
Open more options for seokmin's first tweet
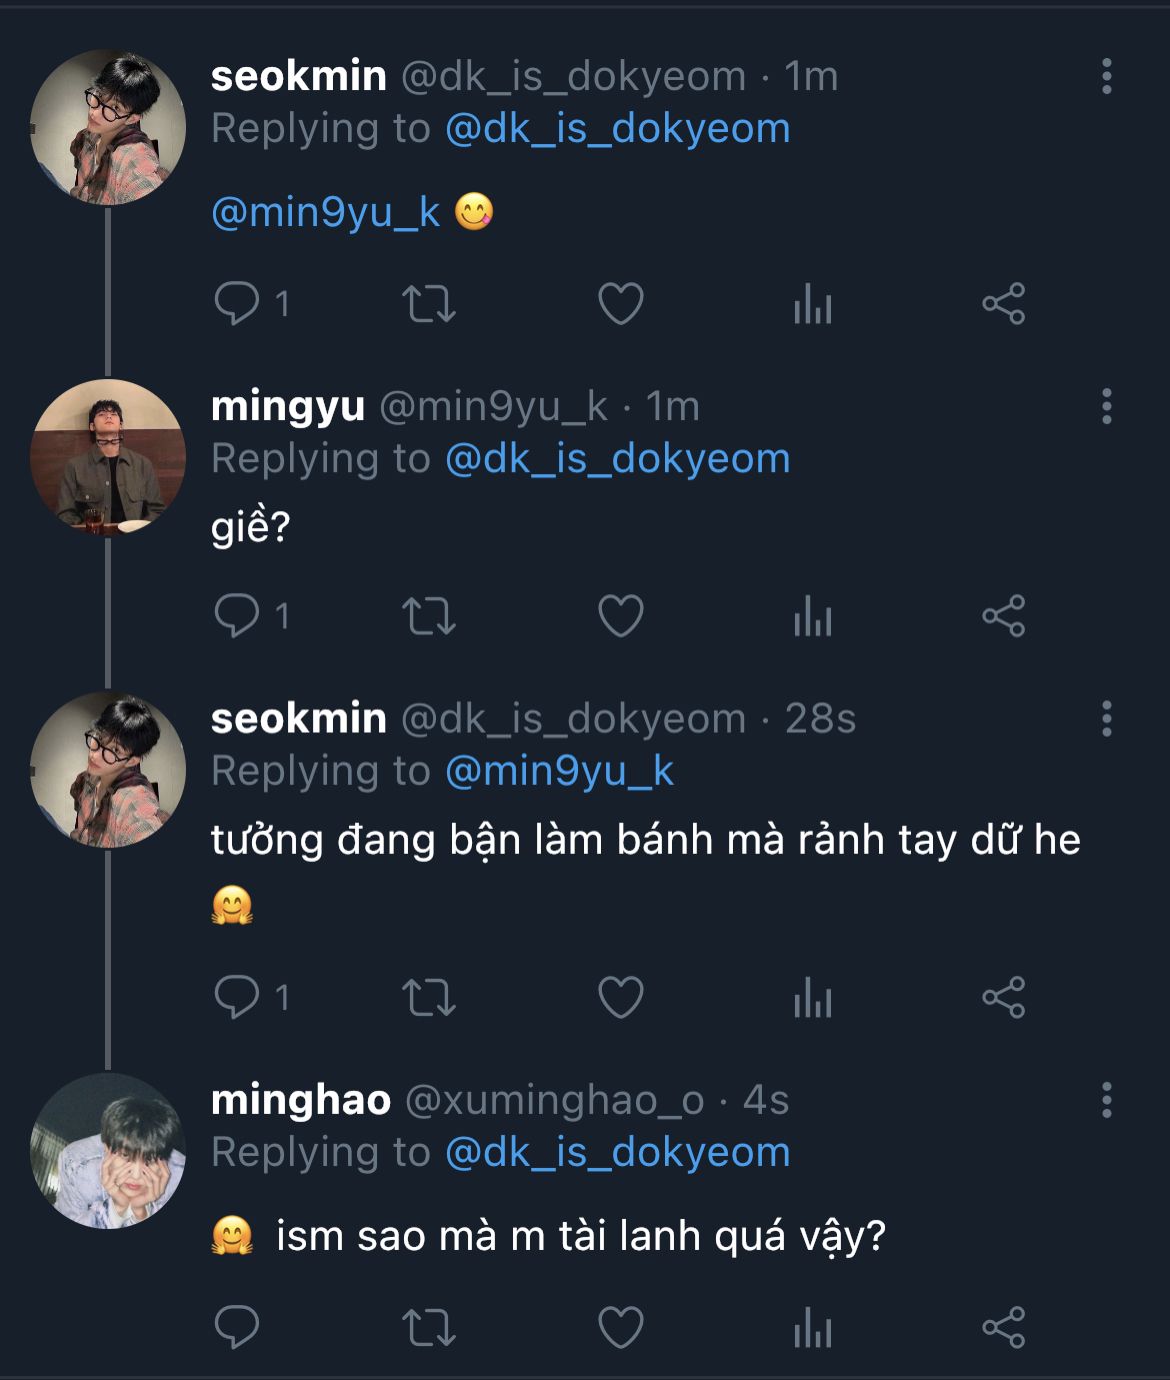1106,76
